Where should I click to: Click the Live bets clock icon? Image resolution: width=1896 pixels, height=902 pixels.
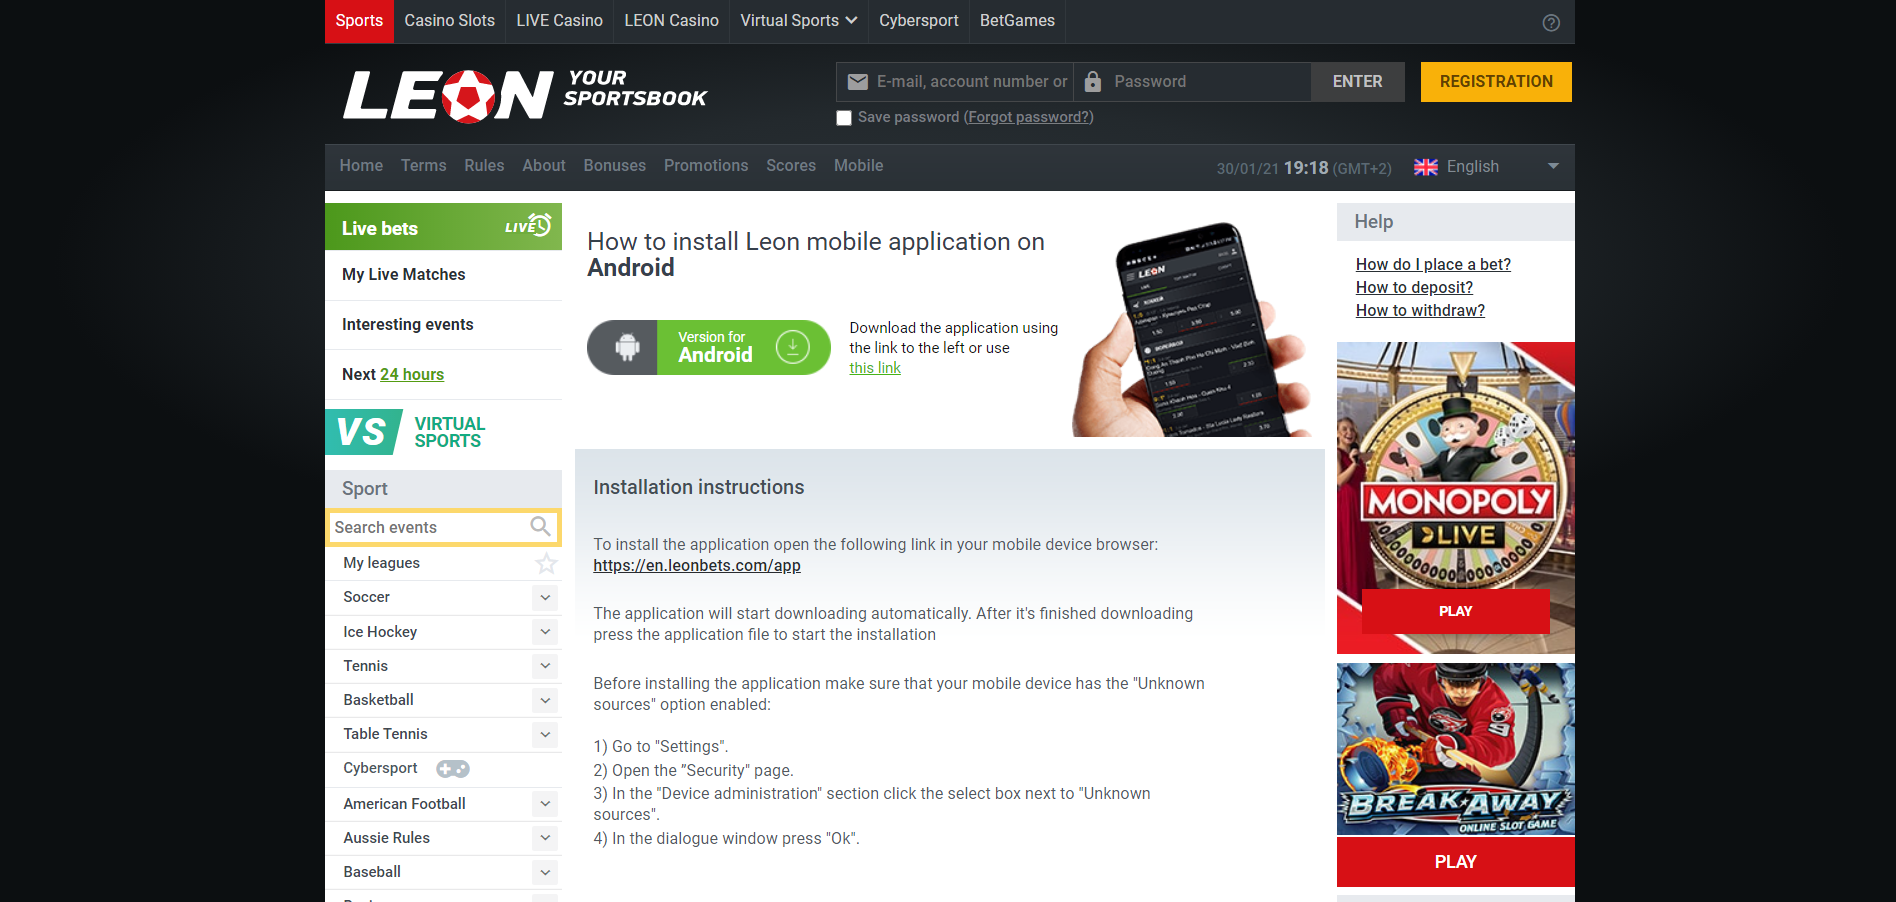[x=539, y=225]
